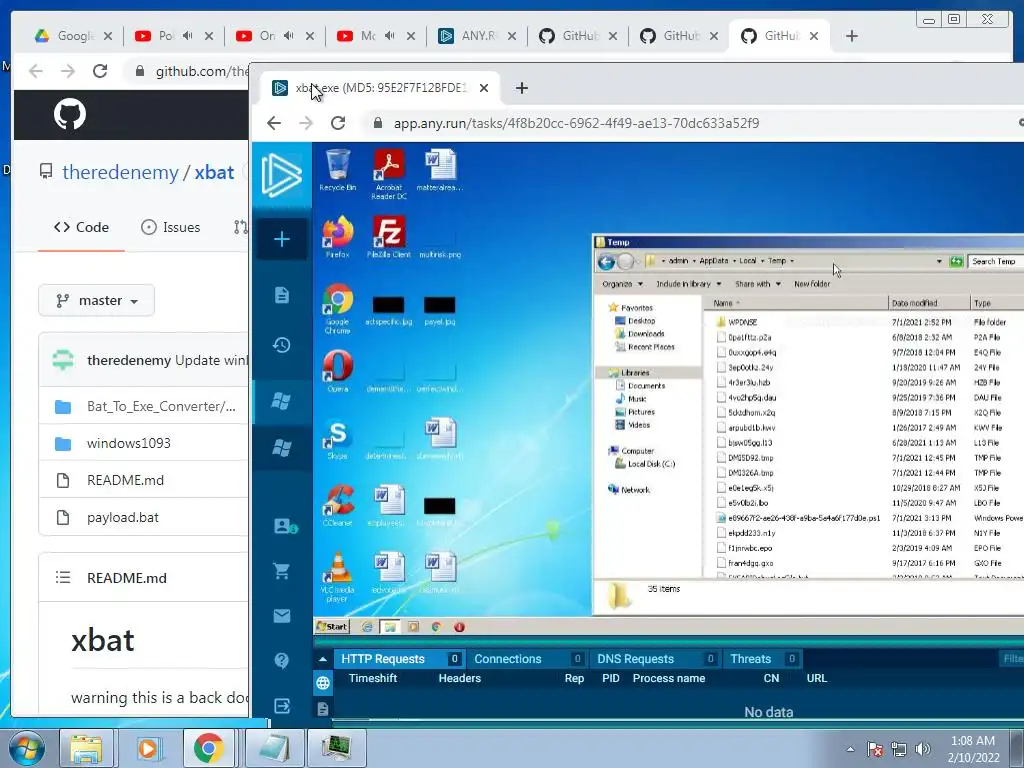Click the profile contact icon in ANY.RUN sidebar

[285, 526]
